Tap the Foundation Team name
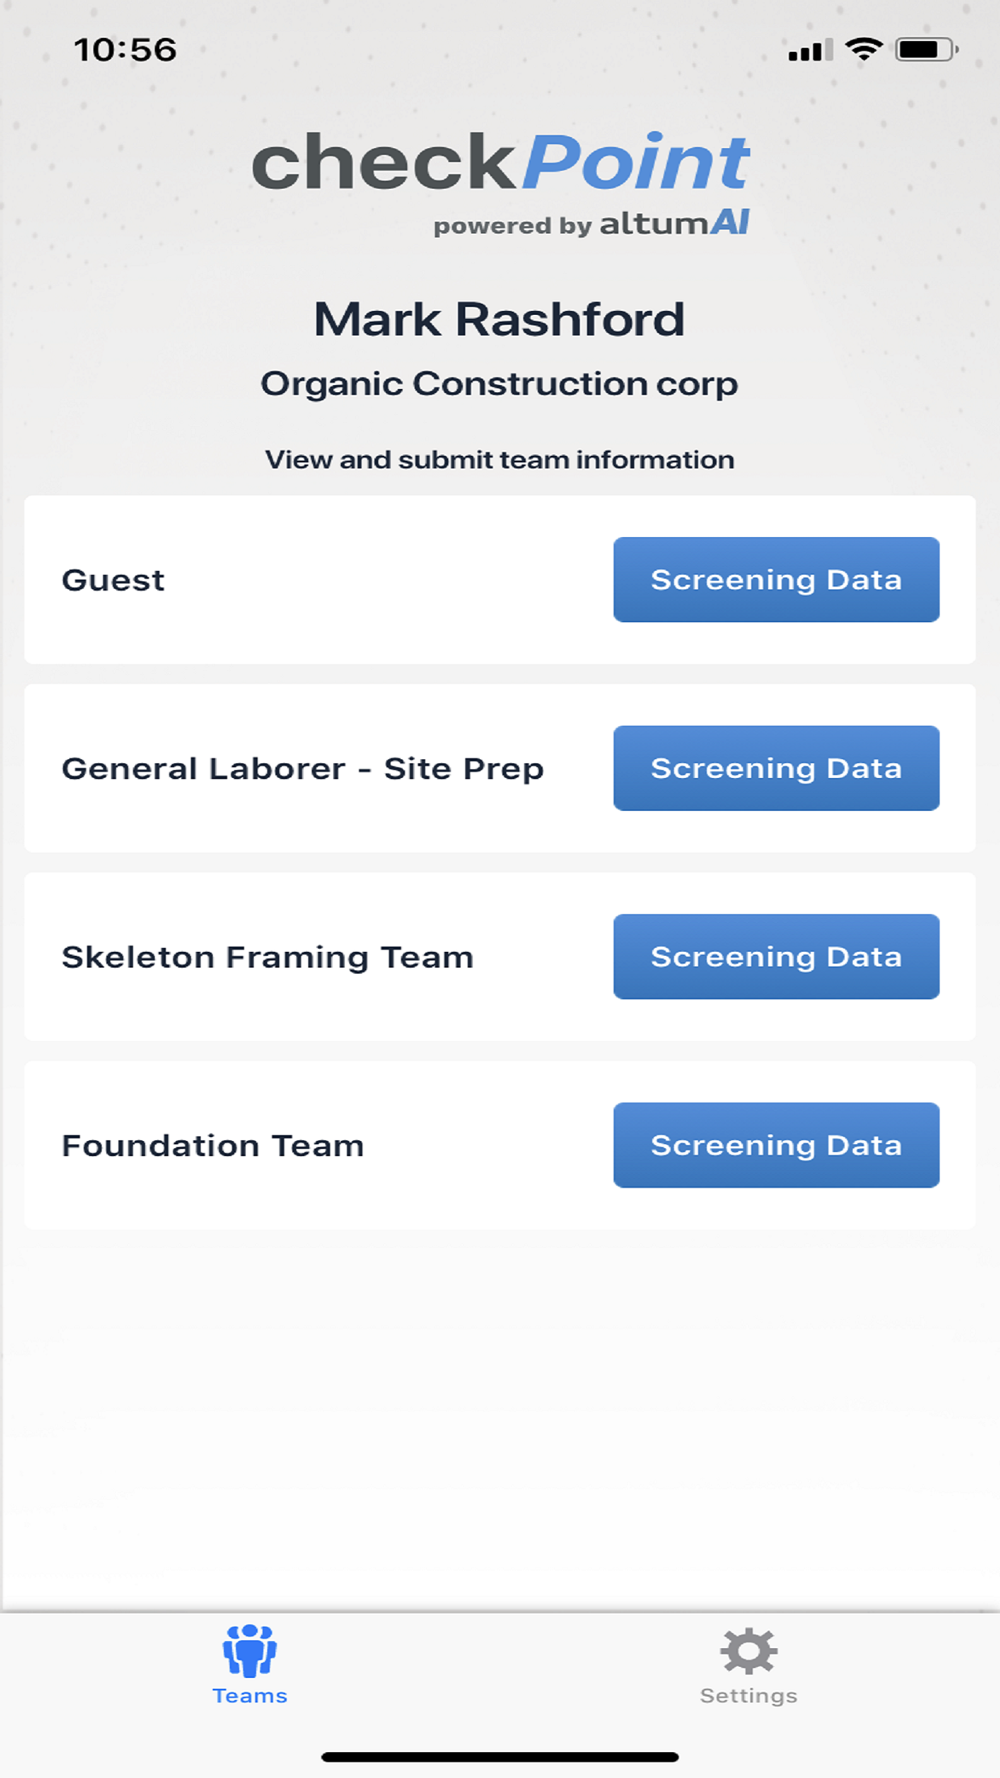Screen dimensions: 1000x1778 [x=213, y=1145]
